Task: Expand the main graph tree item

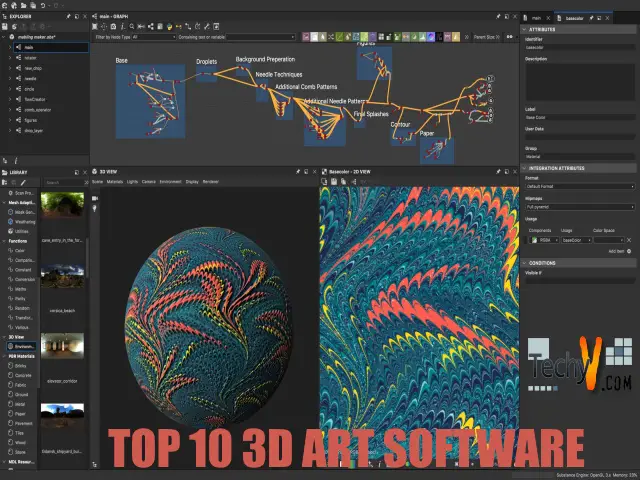Action: pyautogui.click(x=10, y=47)
